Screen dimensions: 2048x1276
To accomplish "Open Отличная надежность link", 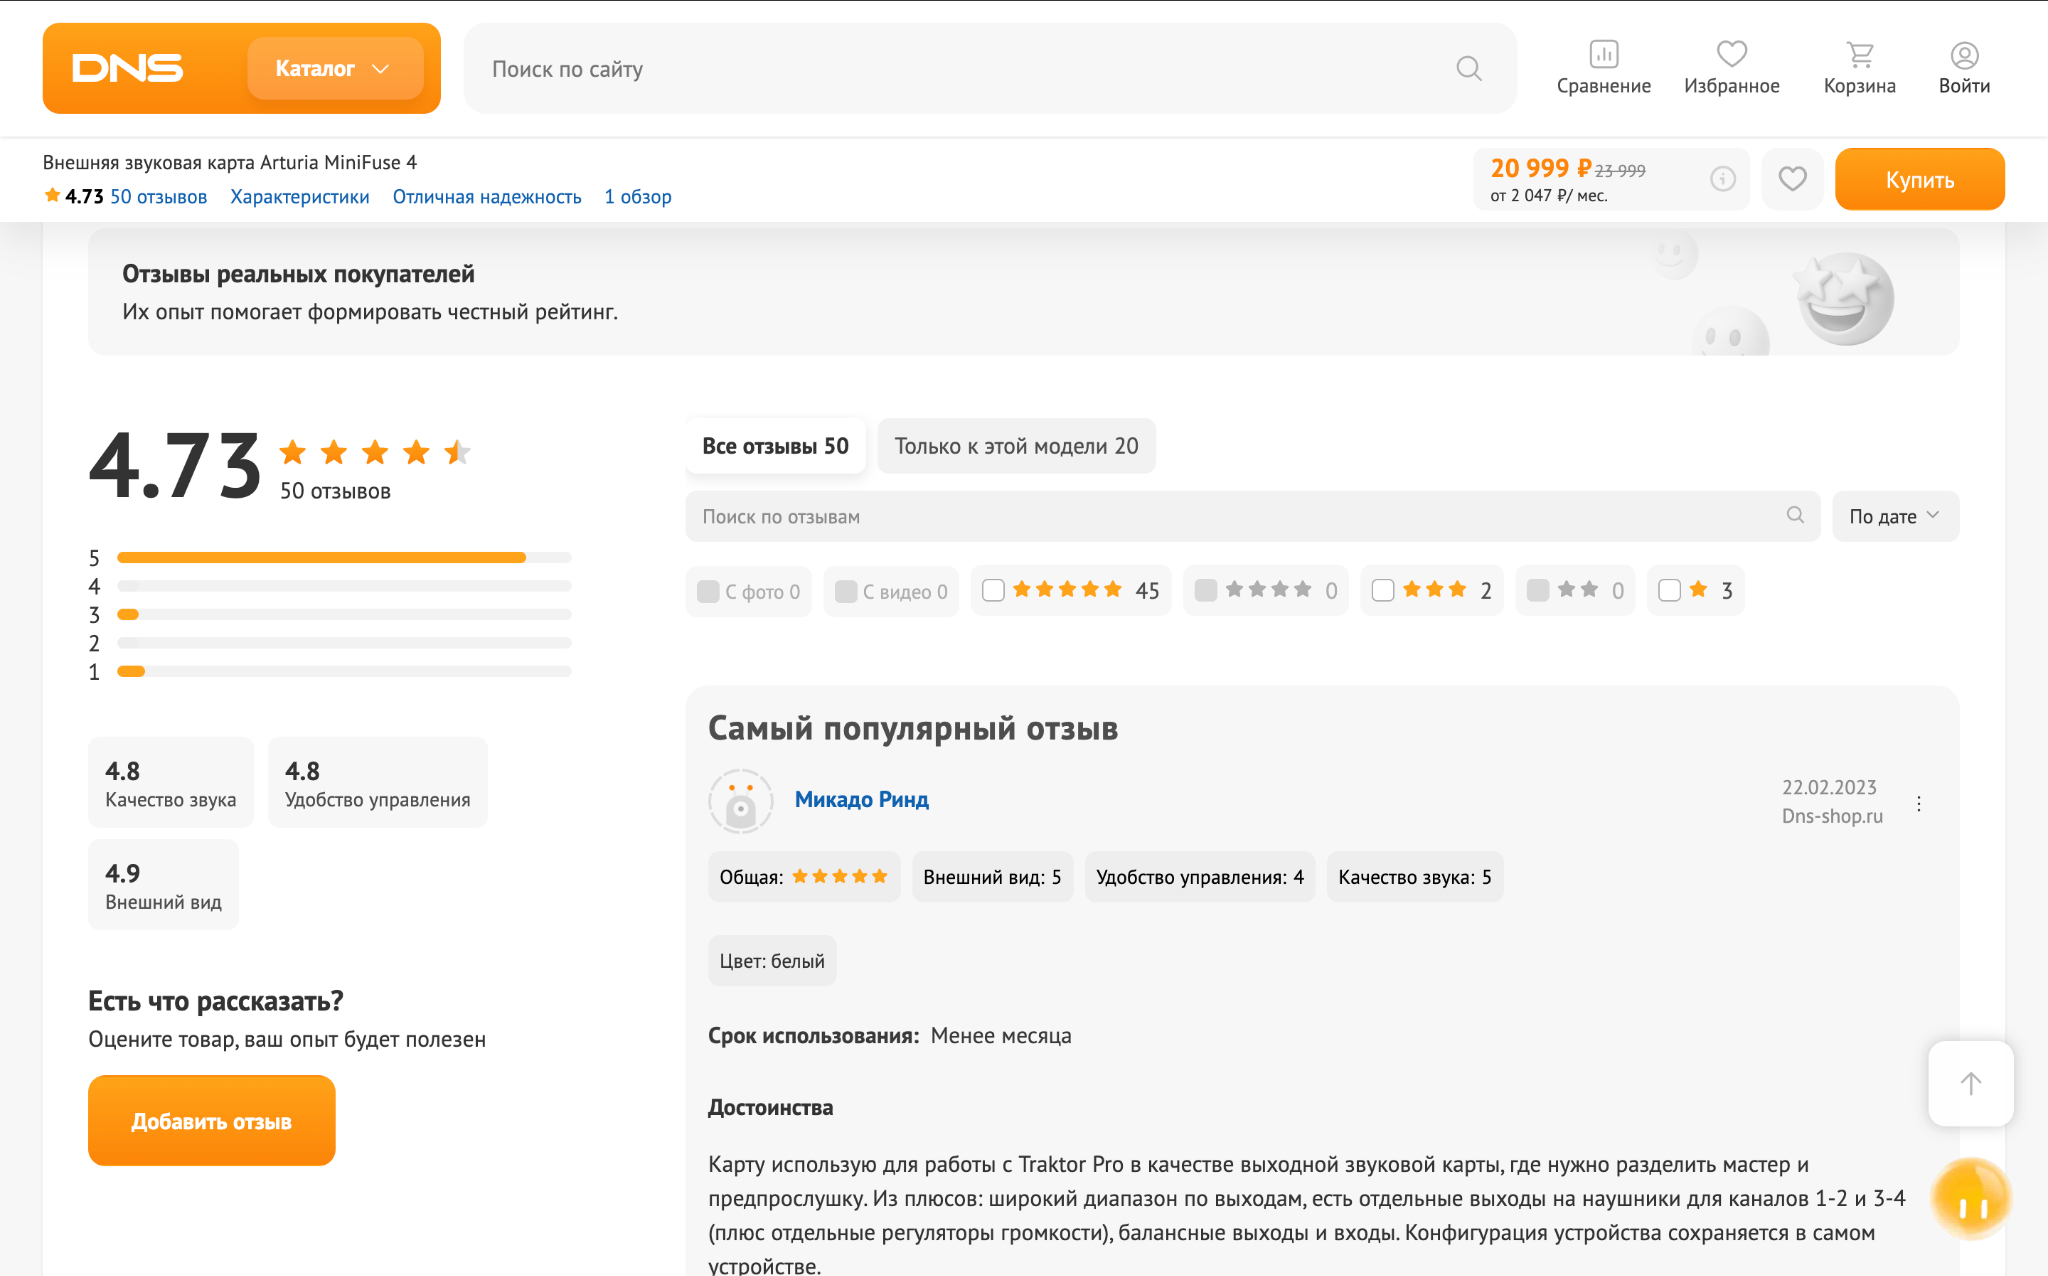I will point(487,197).
